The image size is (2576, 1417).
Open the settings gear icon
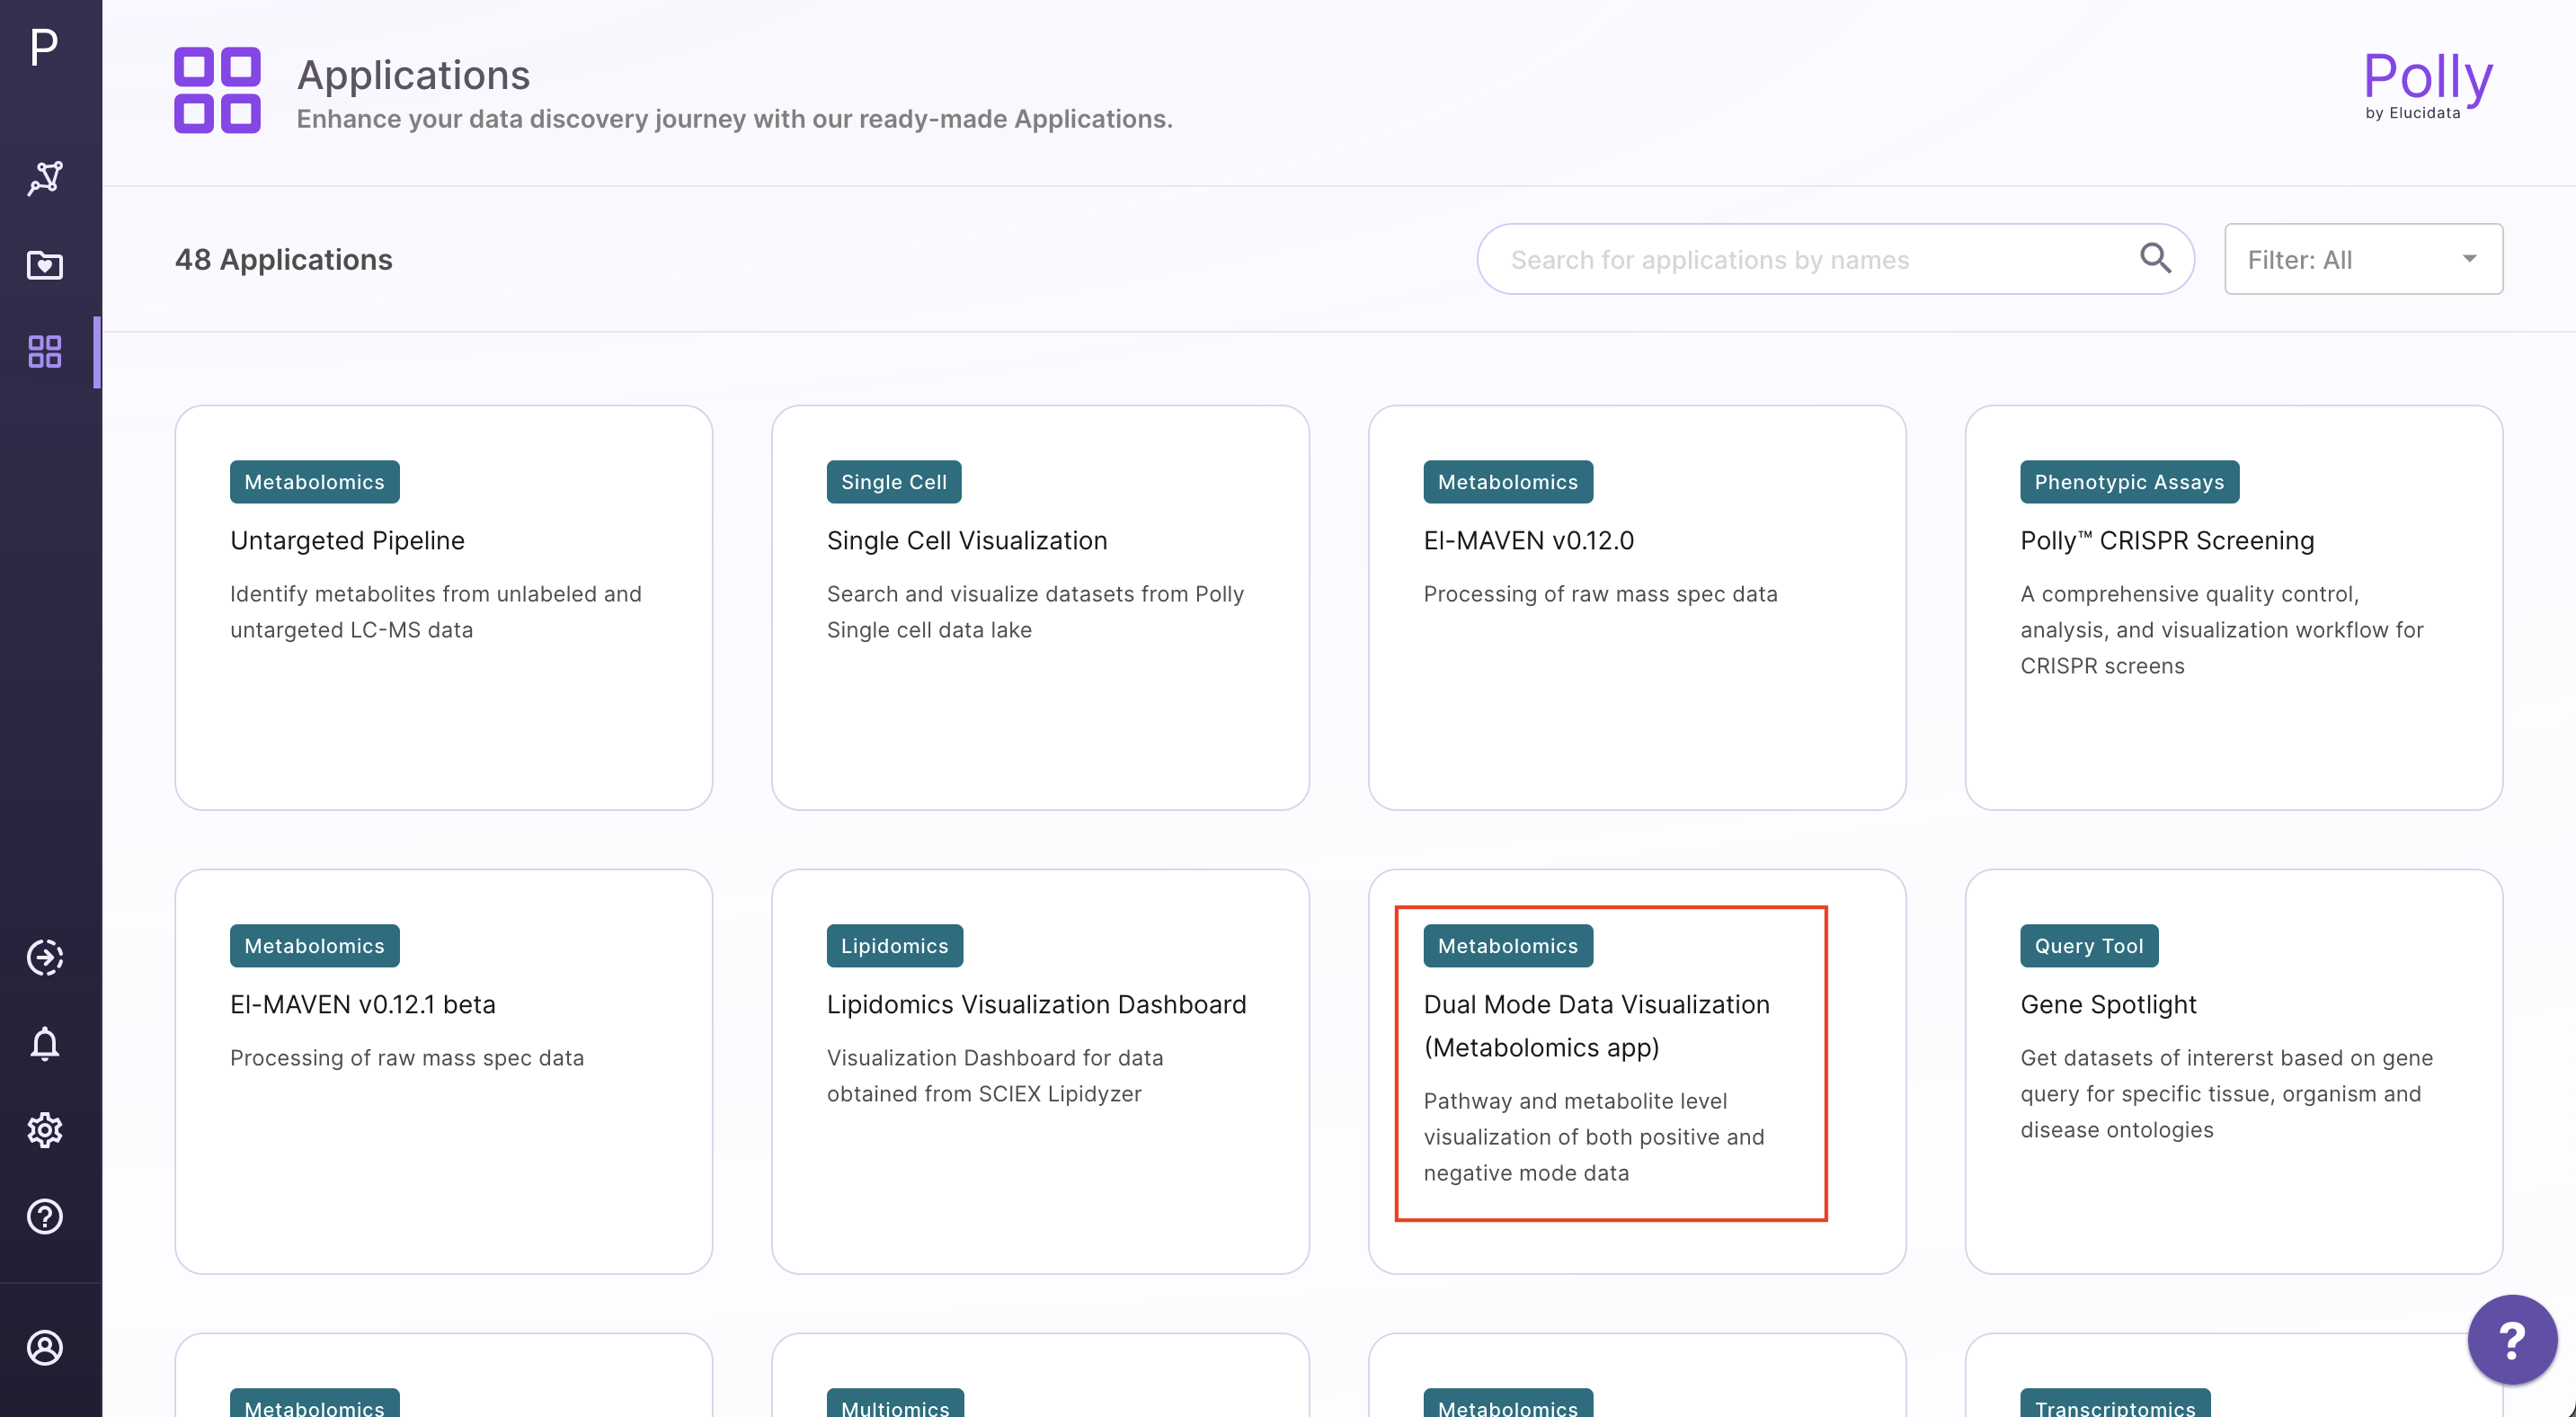pos(45,1130)
